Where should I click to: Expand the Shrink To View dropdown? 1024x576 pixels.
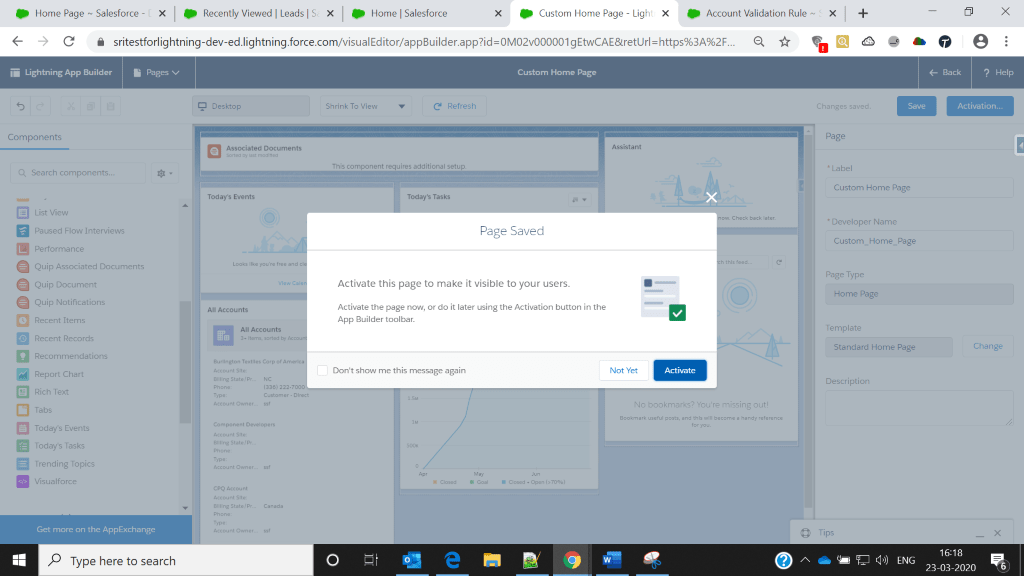click(x=366, y=106)
